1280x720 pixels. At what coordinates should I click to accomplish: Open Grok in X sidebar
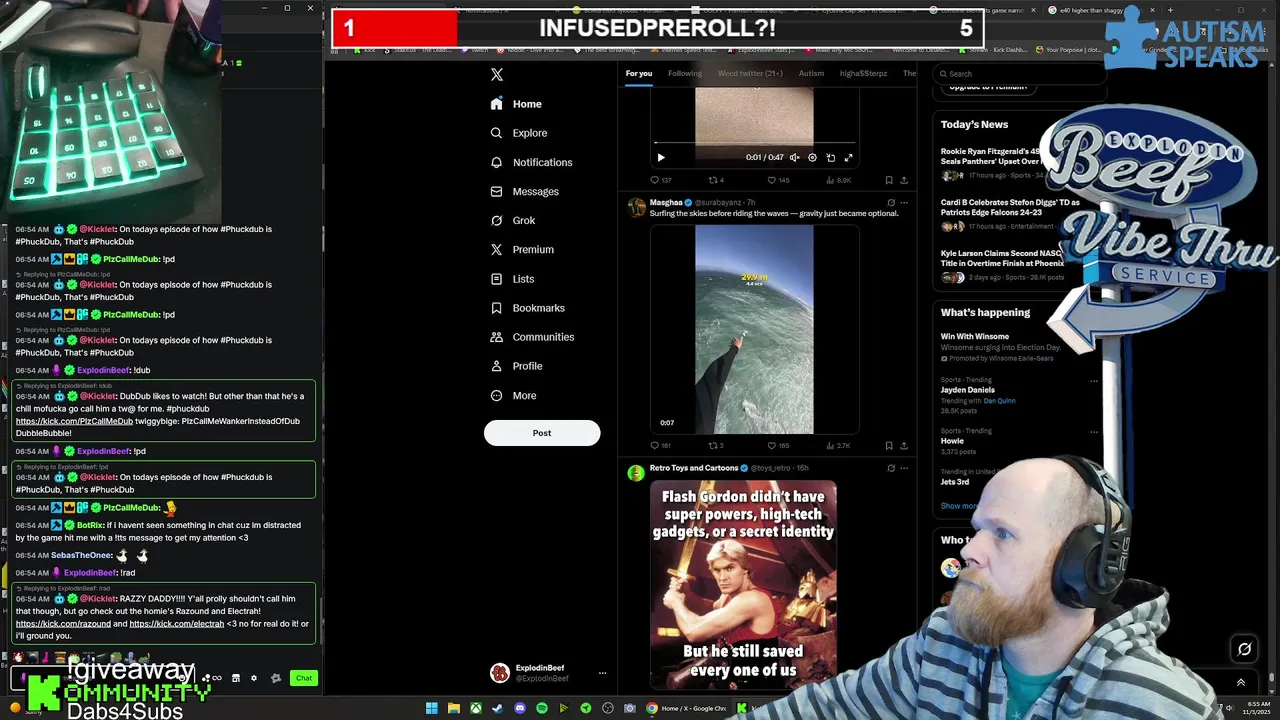point(513,220)
